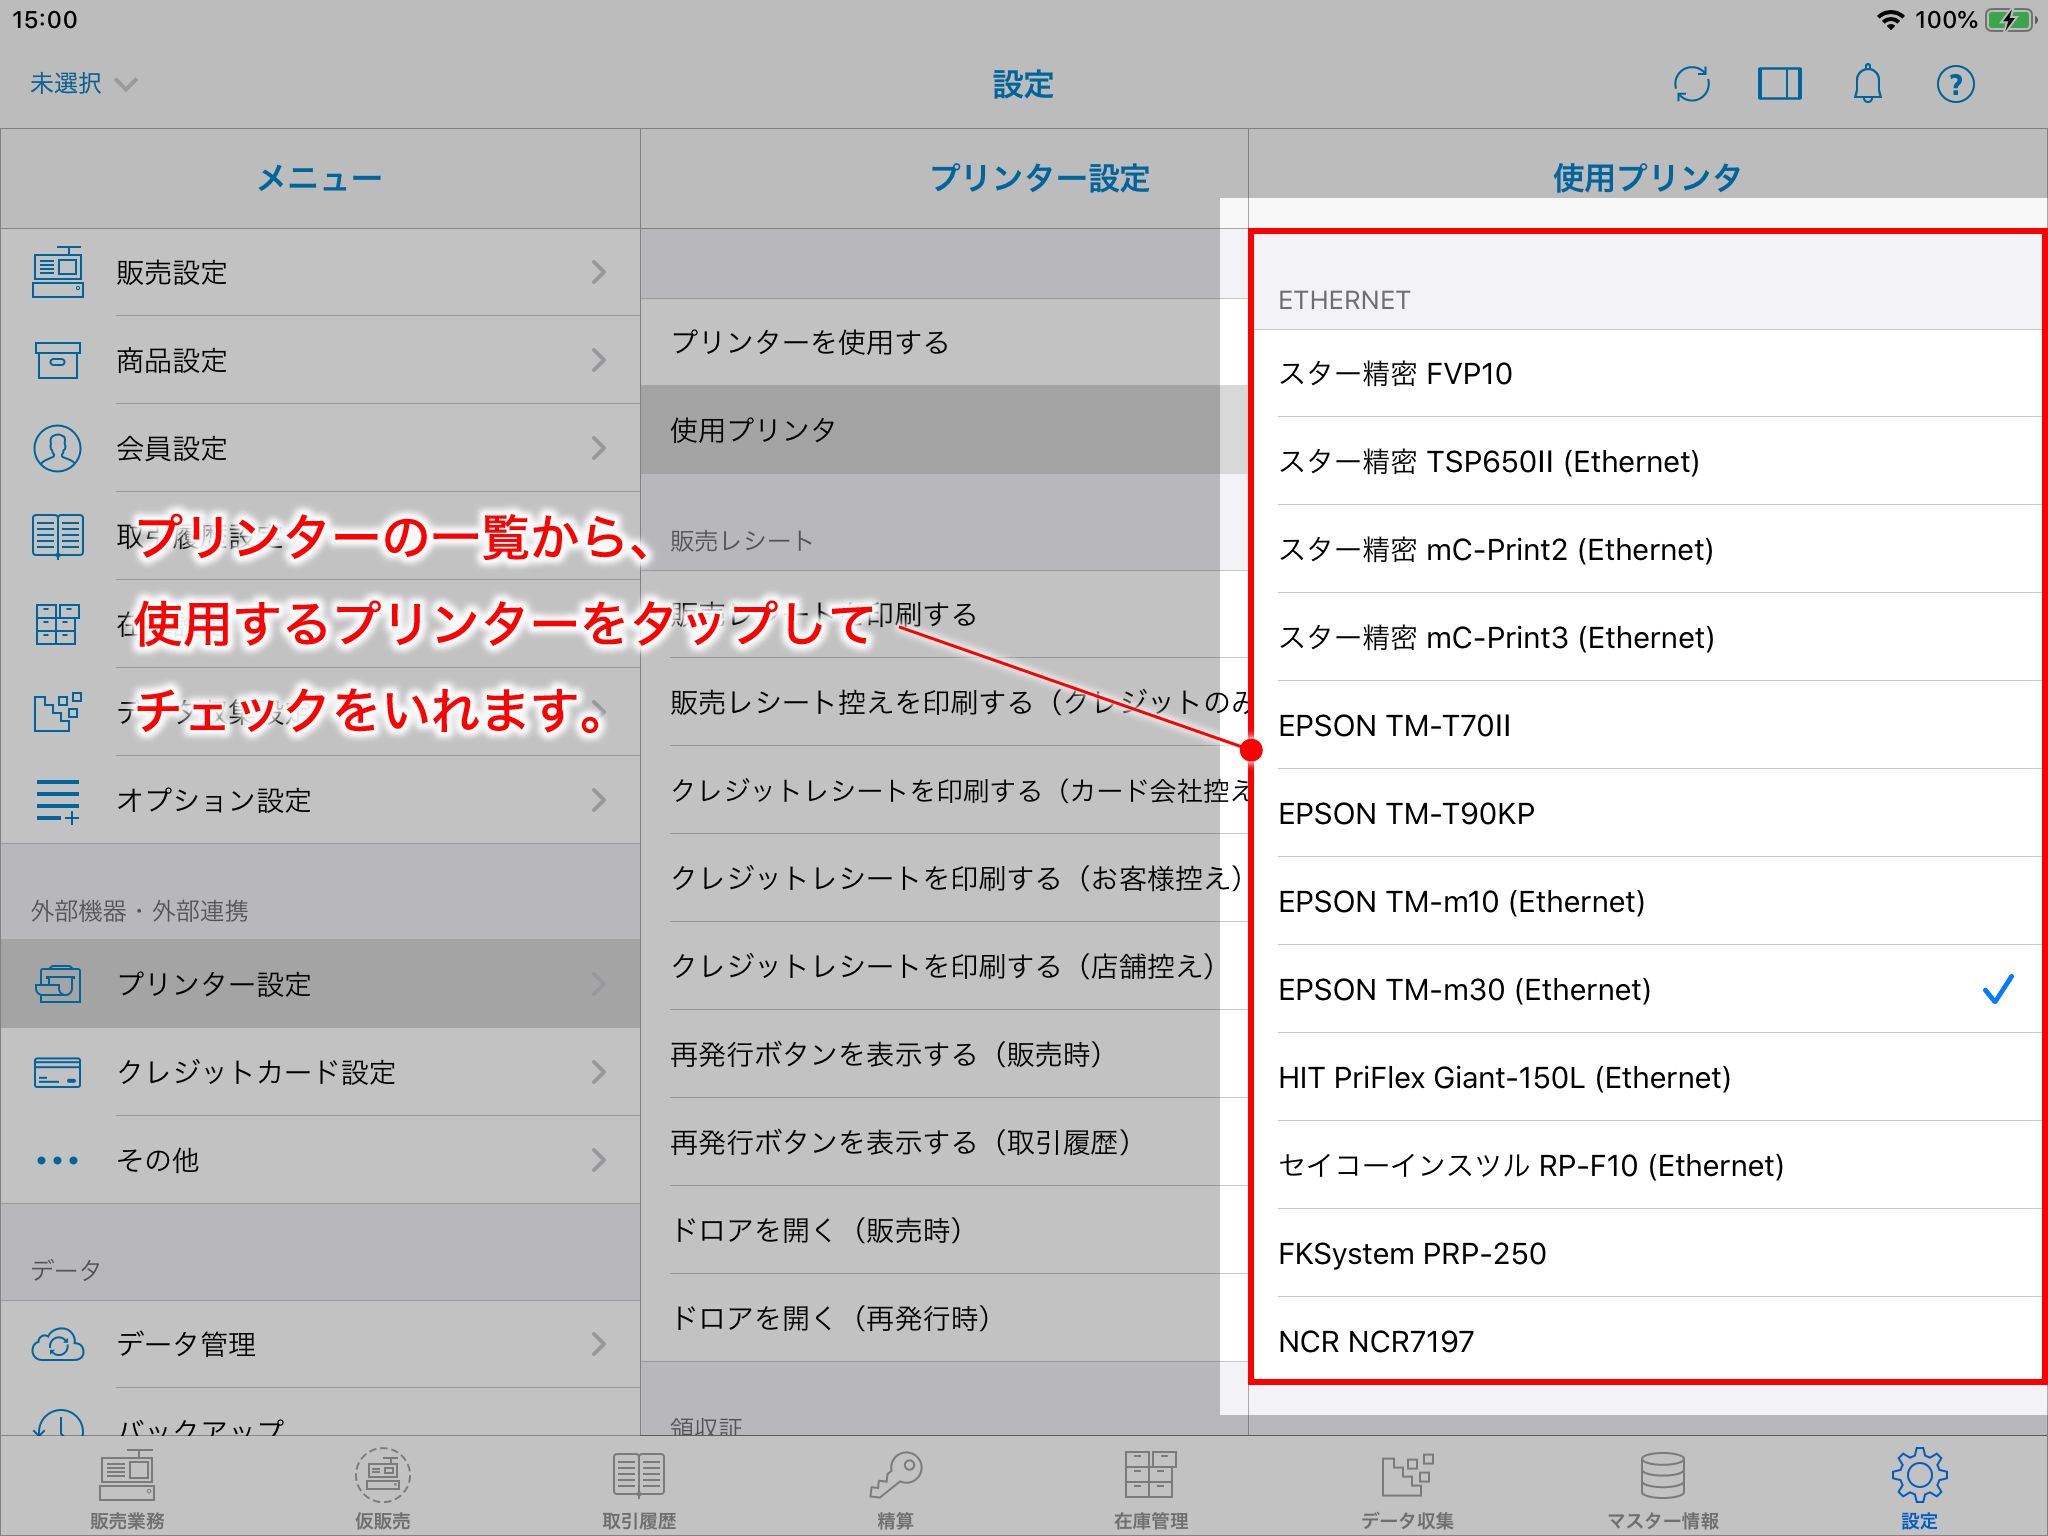Tap クレジットレシートを印刷する（カード会社控え row
The height and width of the screenshot is (1536, 2048).
pos(944,790)
